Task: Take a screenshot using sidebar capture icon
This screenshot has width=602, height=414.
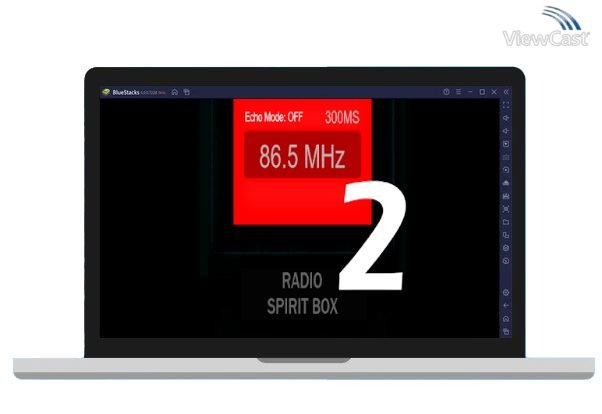Action: [506, 209]
